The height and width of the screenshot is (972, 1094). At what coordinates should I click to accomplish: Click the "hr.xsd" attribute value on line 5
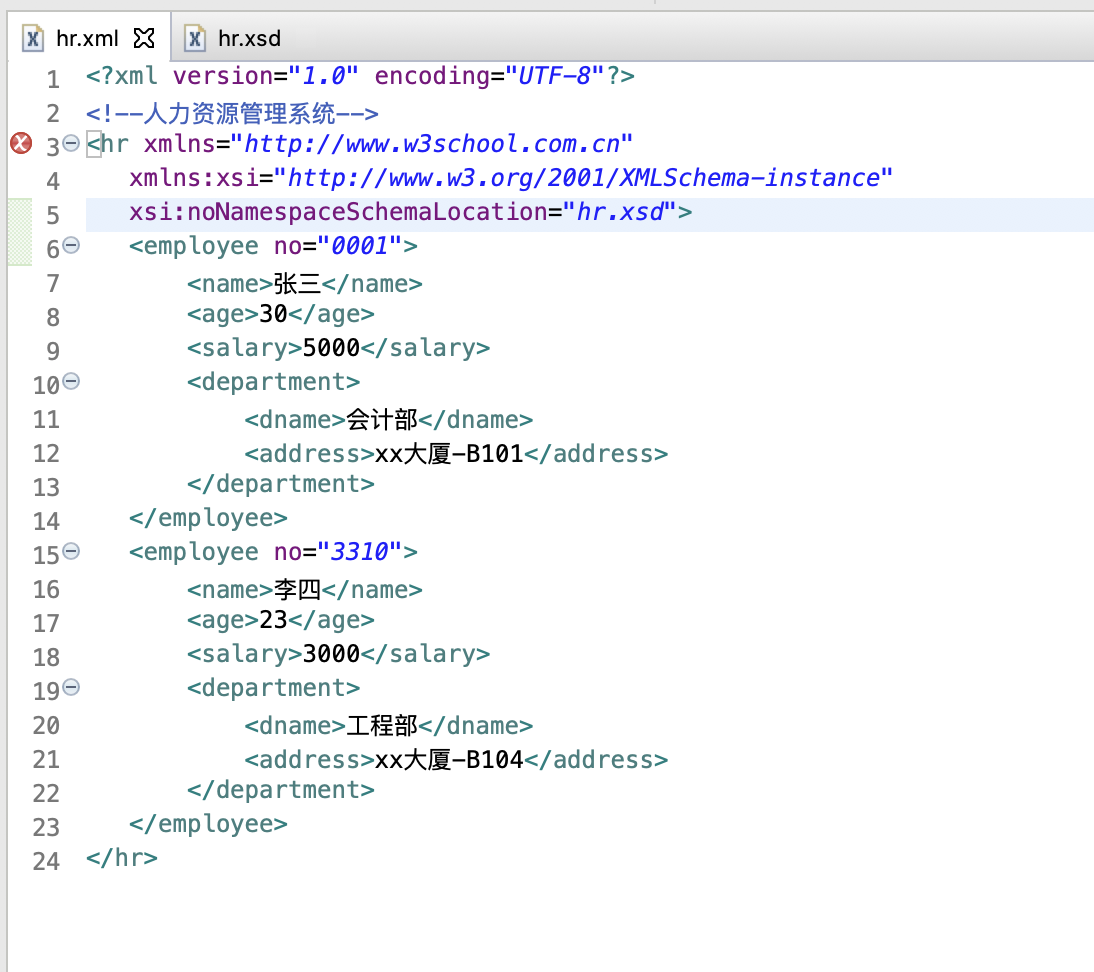[620, 211]
